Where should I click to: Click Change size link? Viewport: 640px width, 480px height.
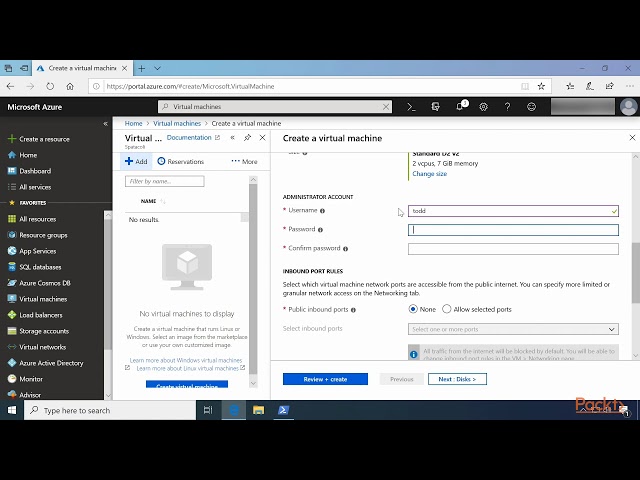tap(429, 174)
